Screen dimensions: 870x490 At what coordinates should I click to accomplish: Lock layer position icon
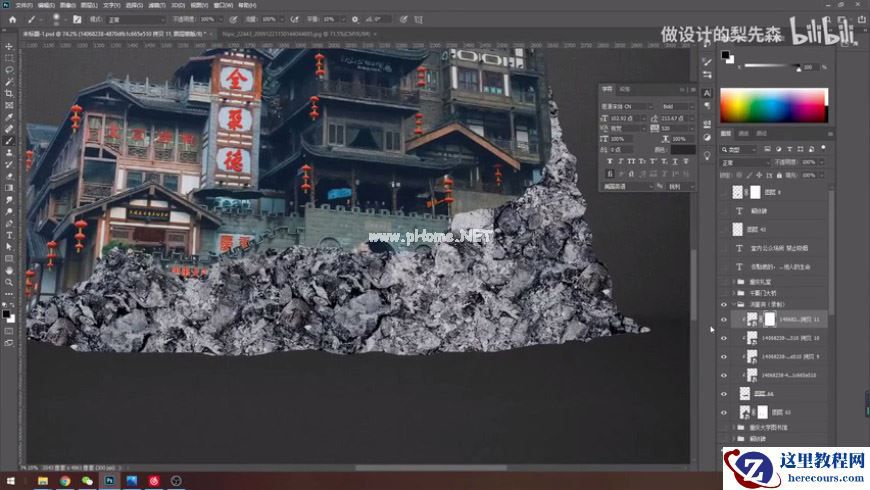click(x=759, y=175)
